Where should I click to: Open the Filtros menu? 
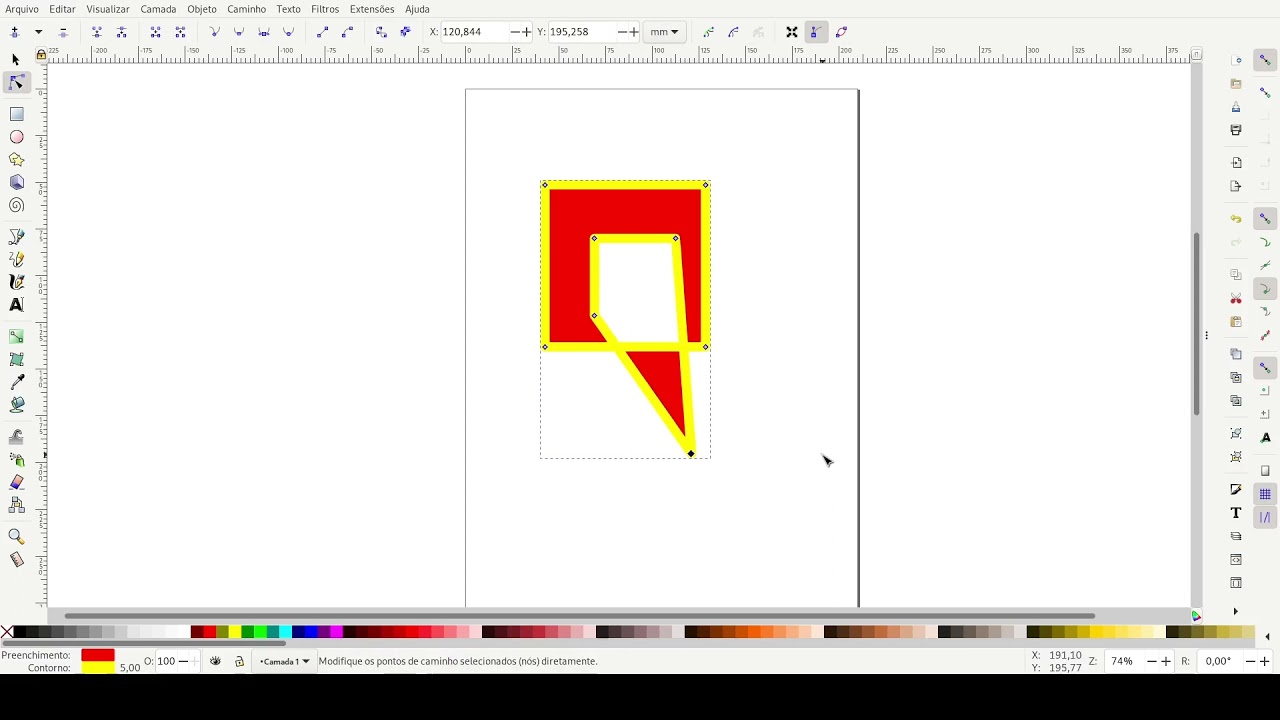tap(325, 9)
